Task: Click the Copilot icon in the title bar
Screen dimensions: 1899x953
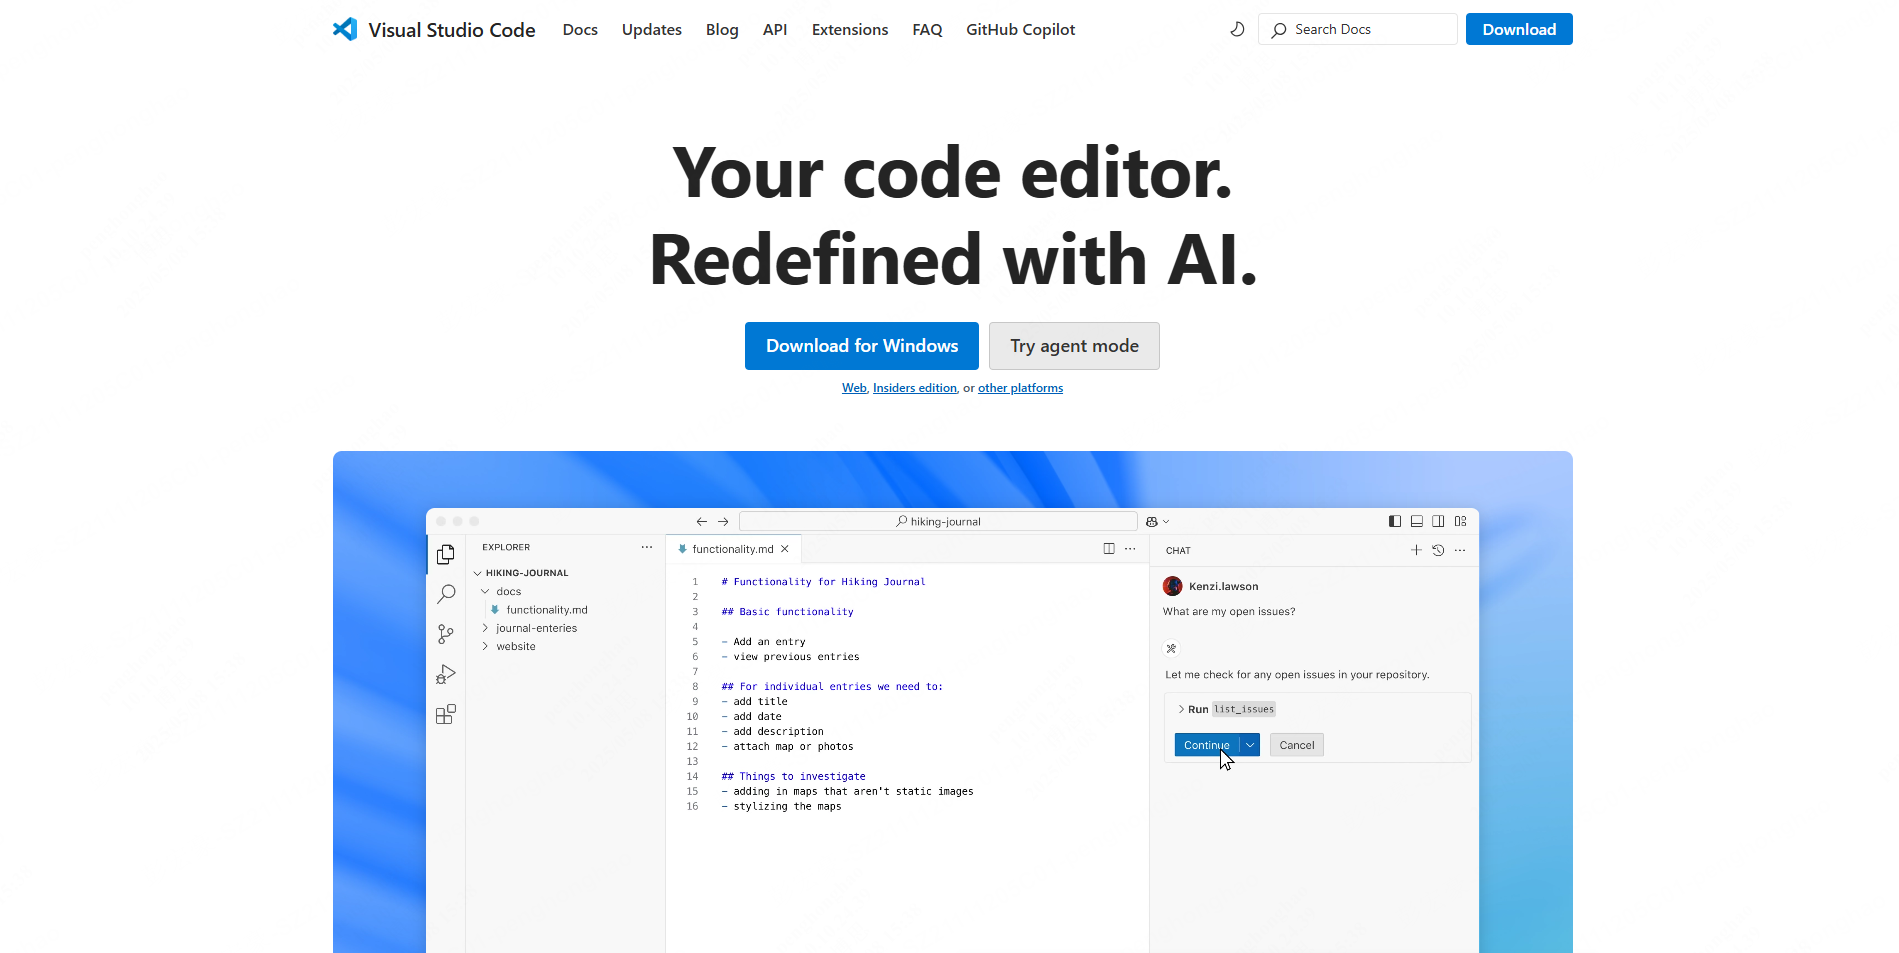Action: point(1152,521)
